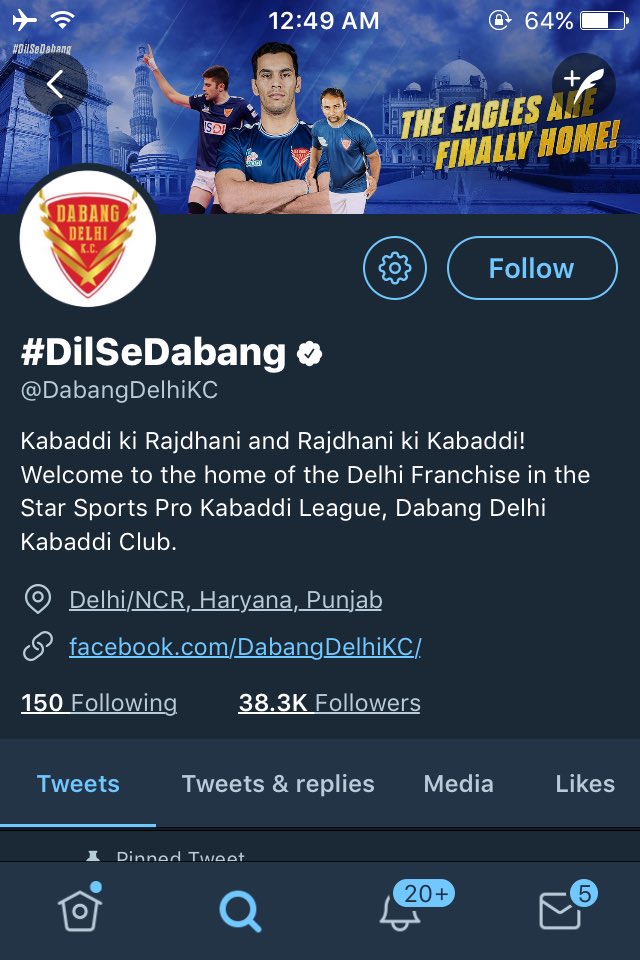Tap the verified badge beside #DilSeDabang
The height and width of the screenshot is (960, 640).
tap(309, 353)
